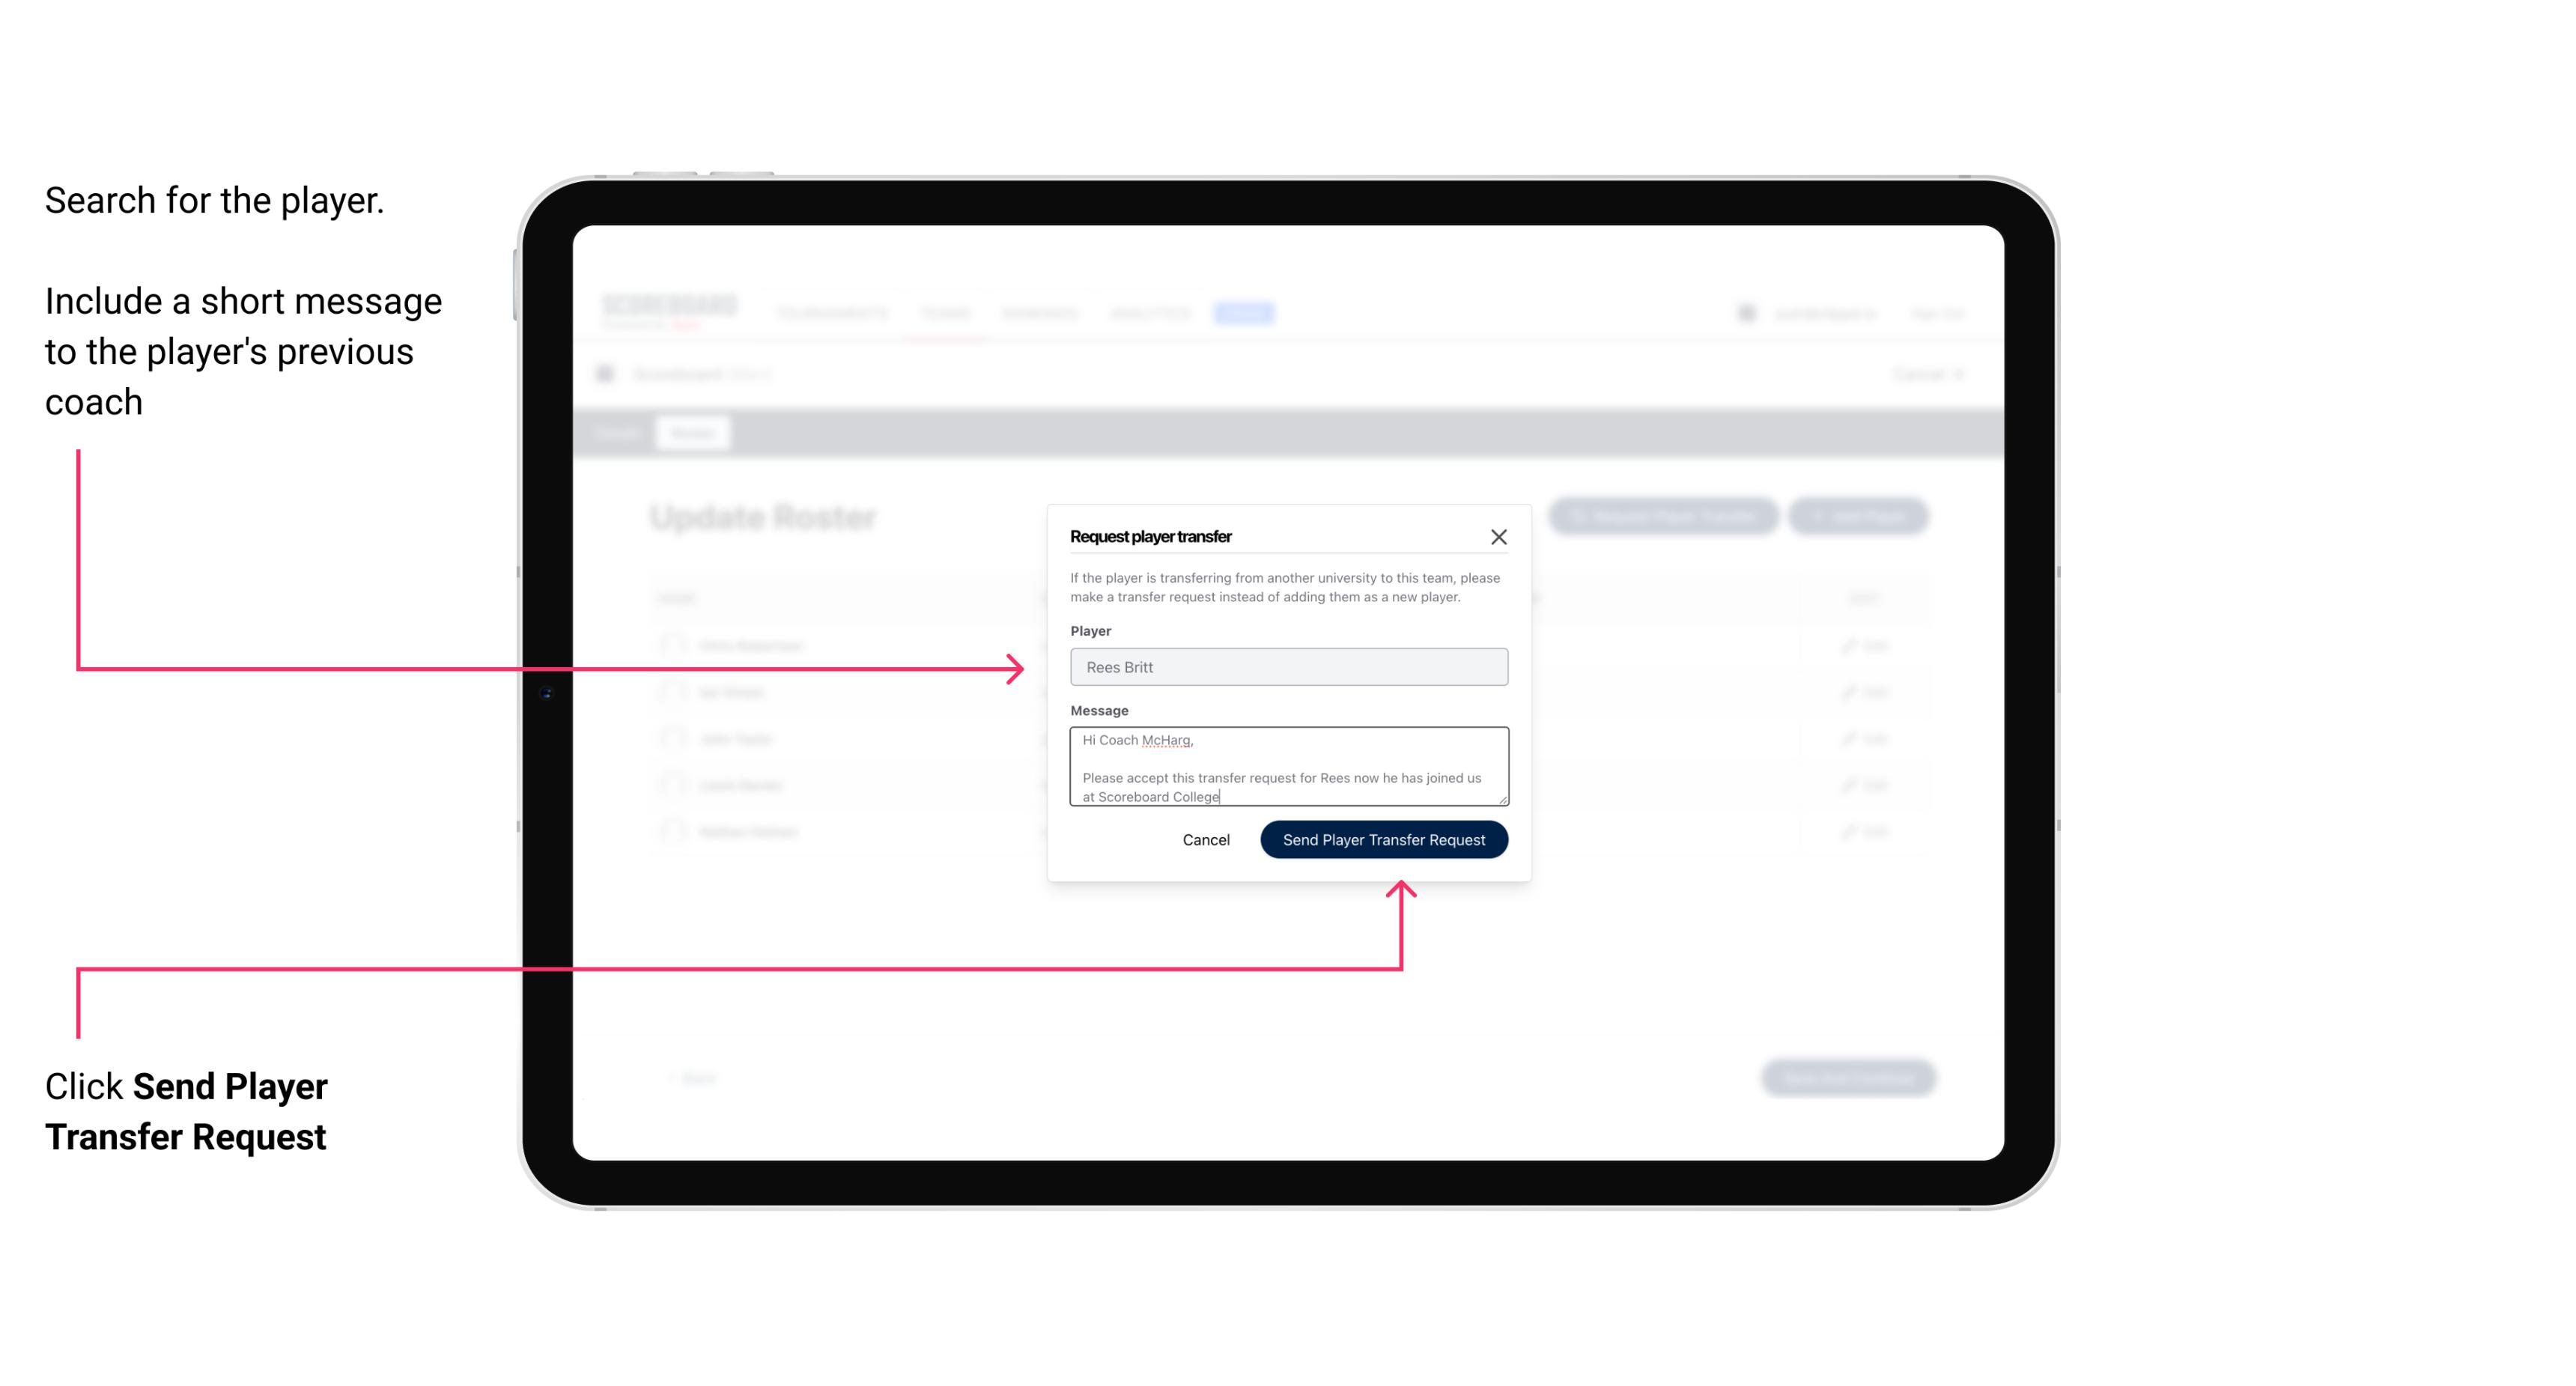
Task: Click the transfer request dialog icon
Action: coord(1499,536)
